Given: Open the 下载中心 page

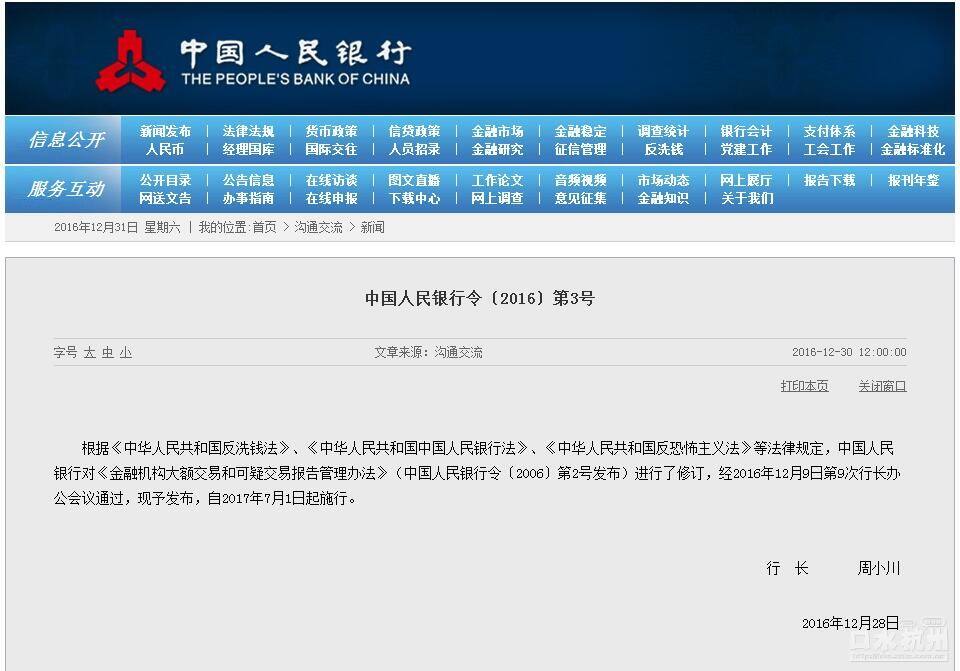Looking at the screenshot, I should click(414, 198).
